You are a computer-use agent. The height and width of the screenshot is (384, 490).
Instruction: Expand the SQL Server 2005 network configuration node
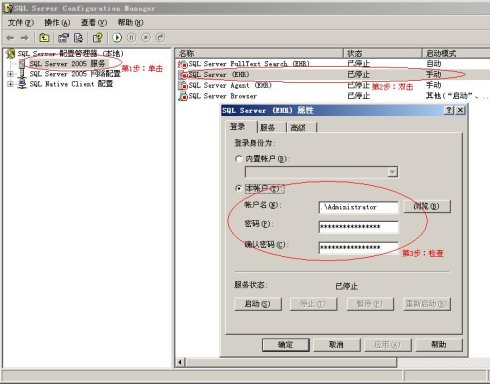[10, 74]
